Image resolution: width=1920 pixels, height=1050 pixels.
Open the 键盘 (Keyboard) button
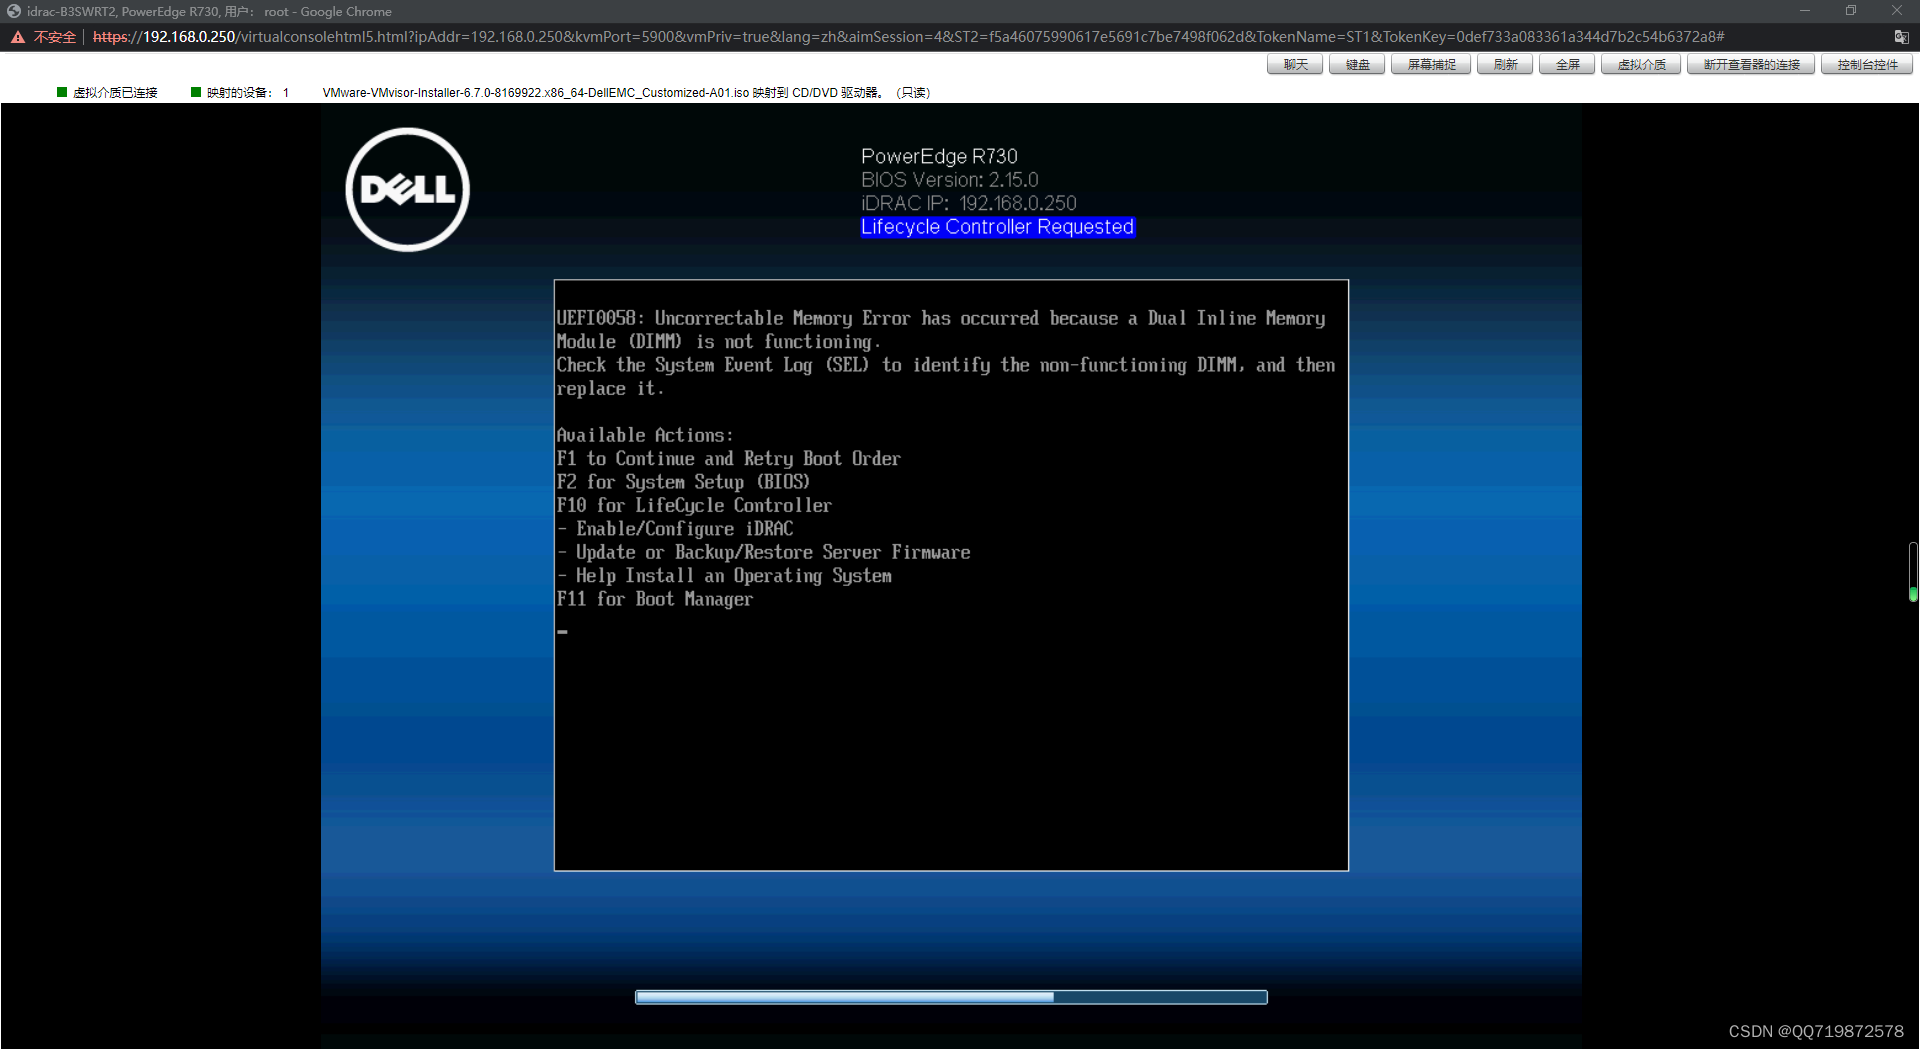coord(1357,65)
